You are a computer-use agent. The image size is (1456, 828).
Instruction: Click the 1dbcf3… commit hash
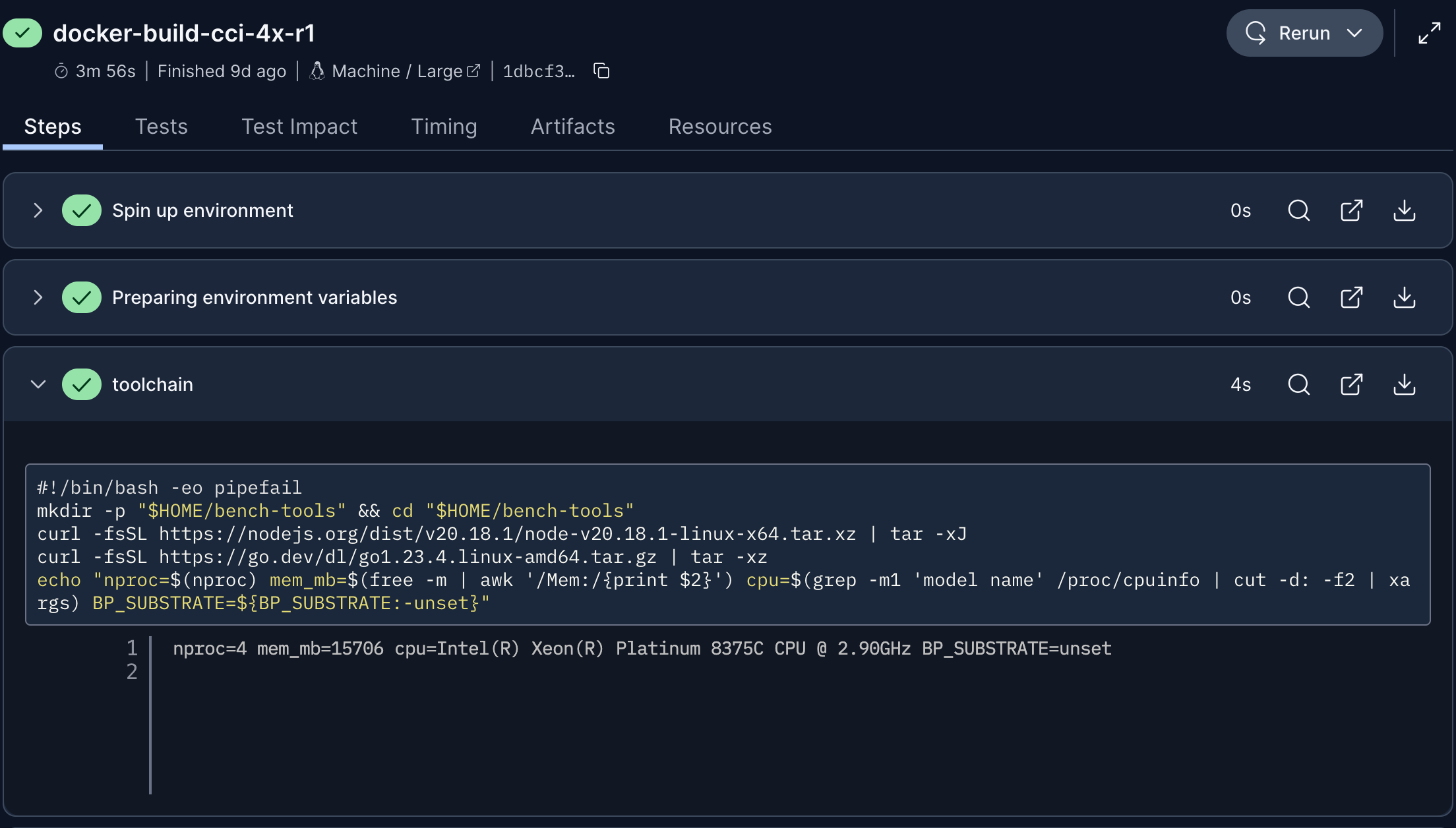click(540, 71)
